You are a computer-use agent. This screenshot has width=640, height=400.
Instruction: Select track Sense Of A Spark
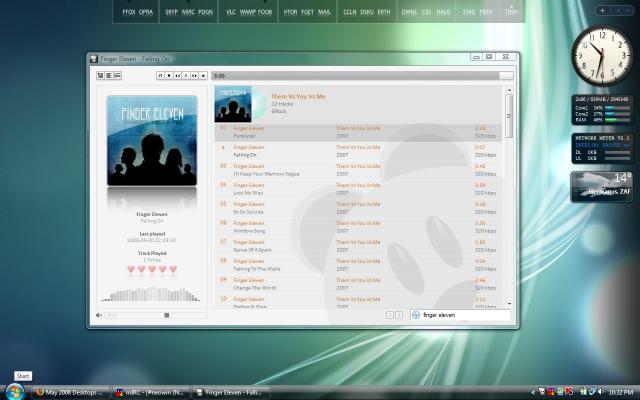pyautogui.click(x=358, y=246)
